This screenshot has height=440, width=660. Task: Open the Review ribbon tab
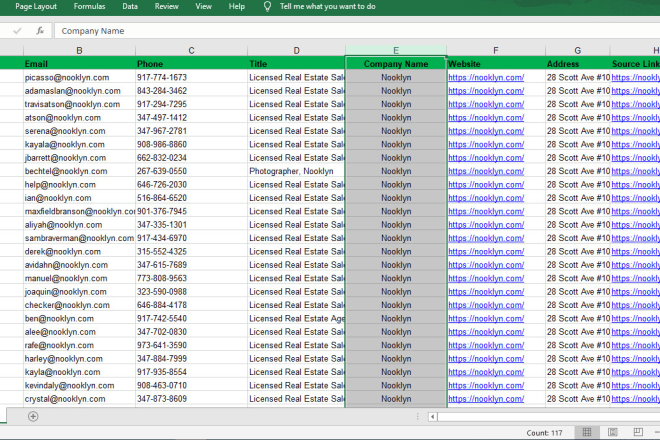pyautogui.click(x=166, y=6)
